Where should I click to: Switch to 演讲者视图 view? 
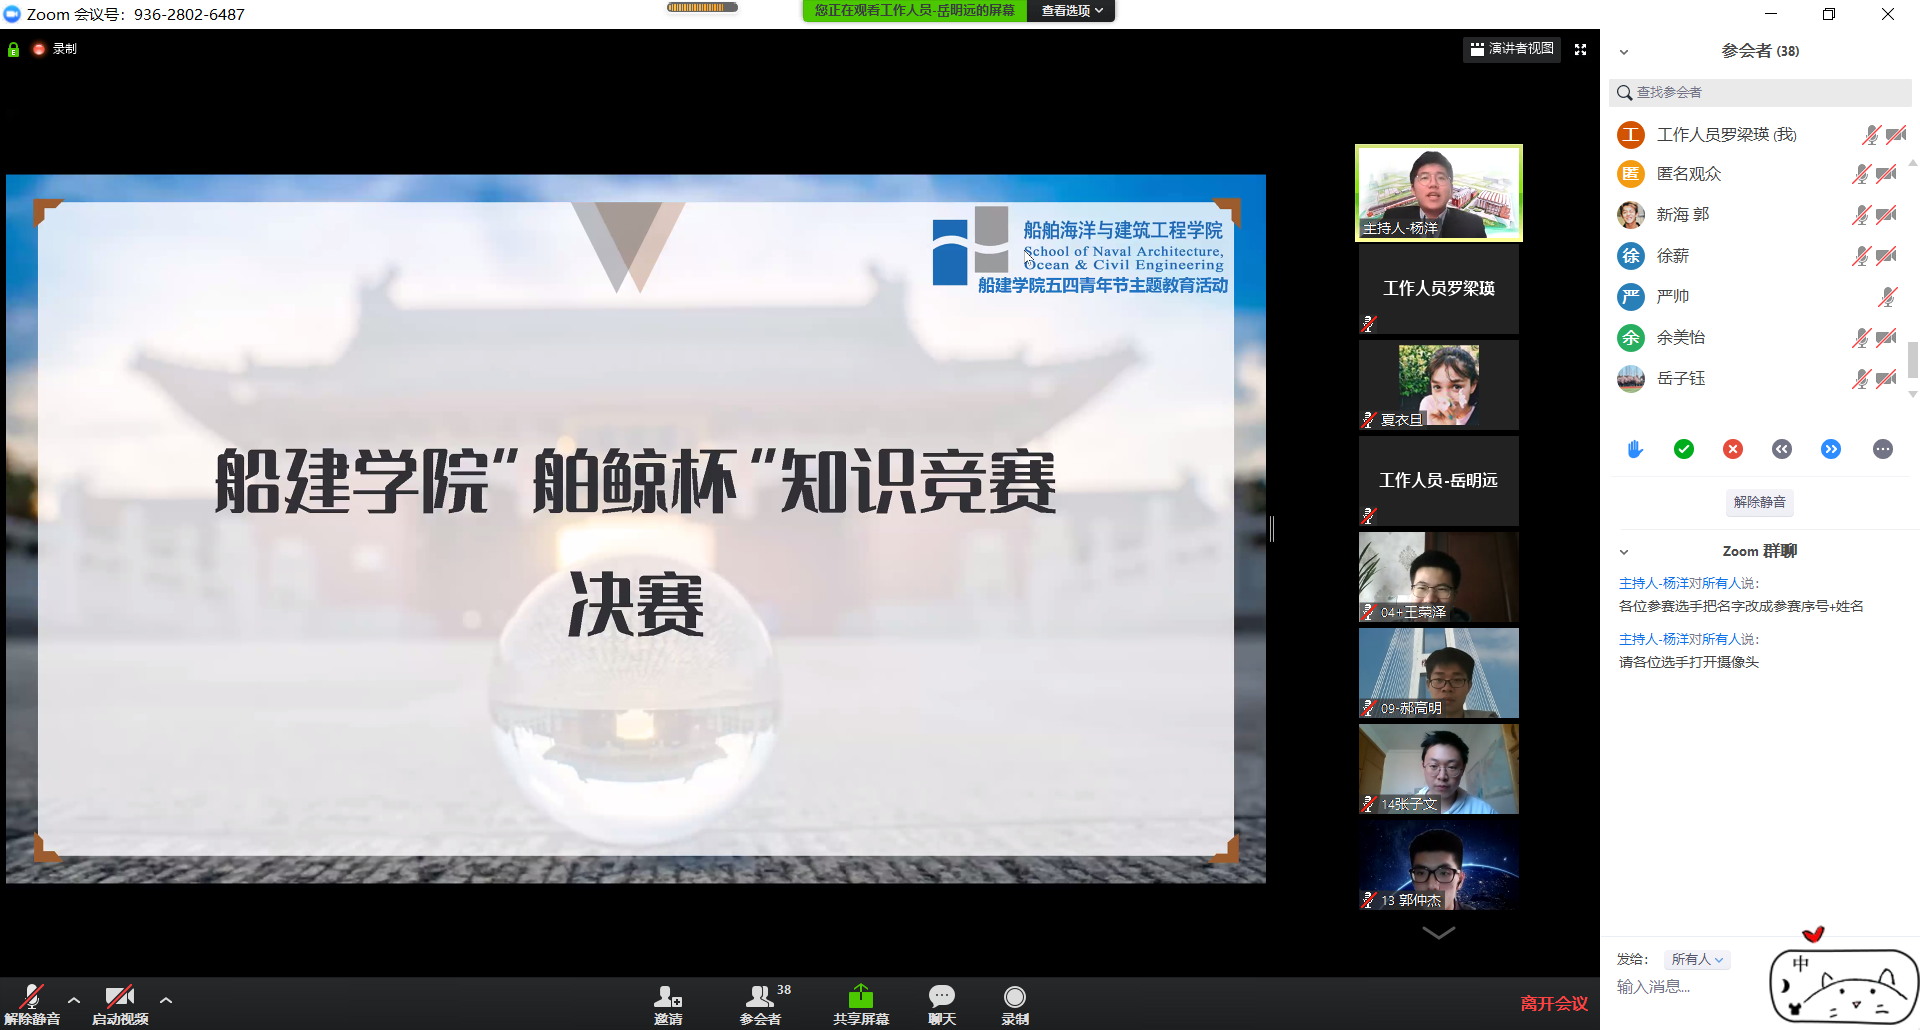coord(1511,48)
